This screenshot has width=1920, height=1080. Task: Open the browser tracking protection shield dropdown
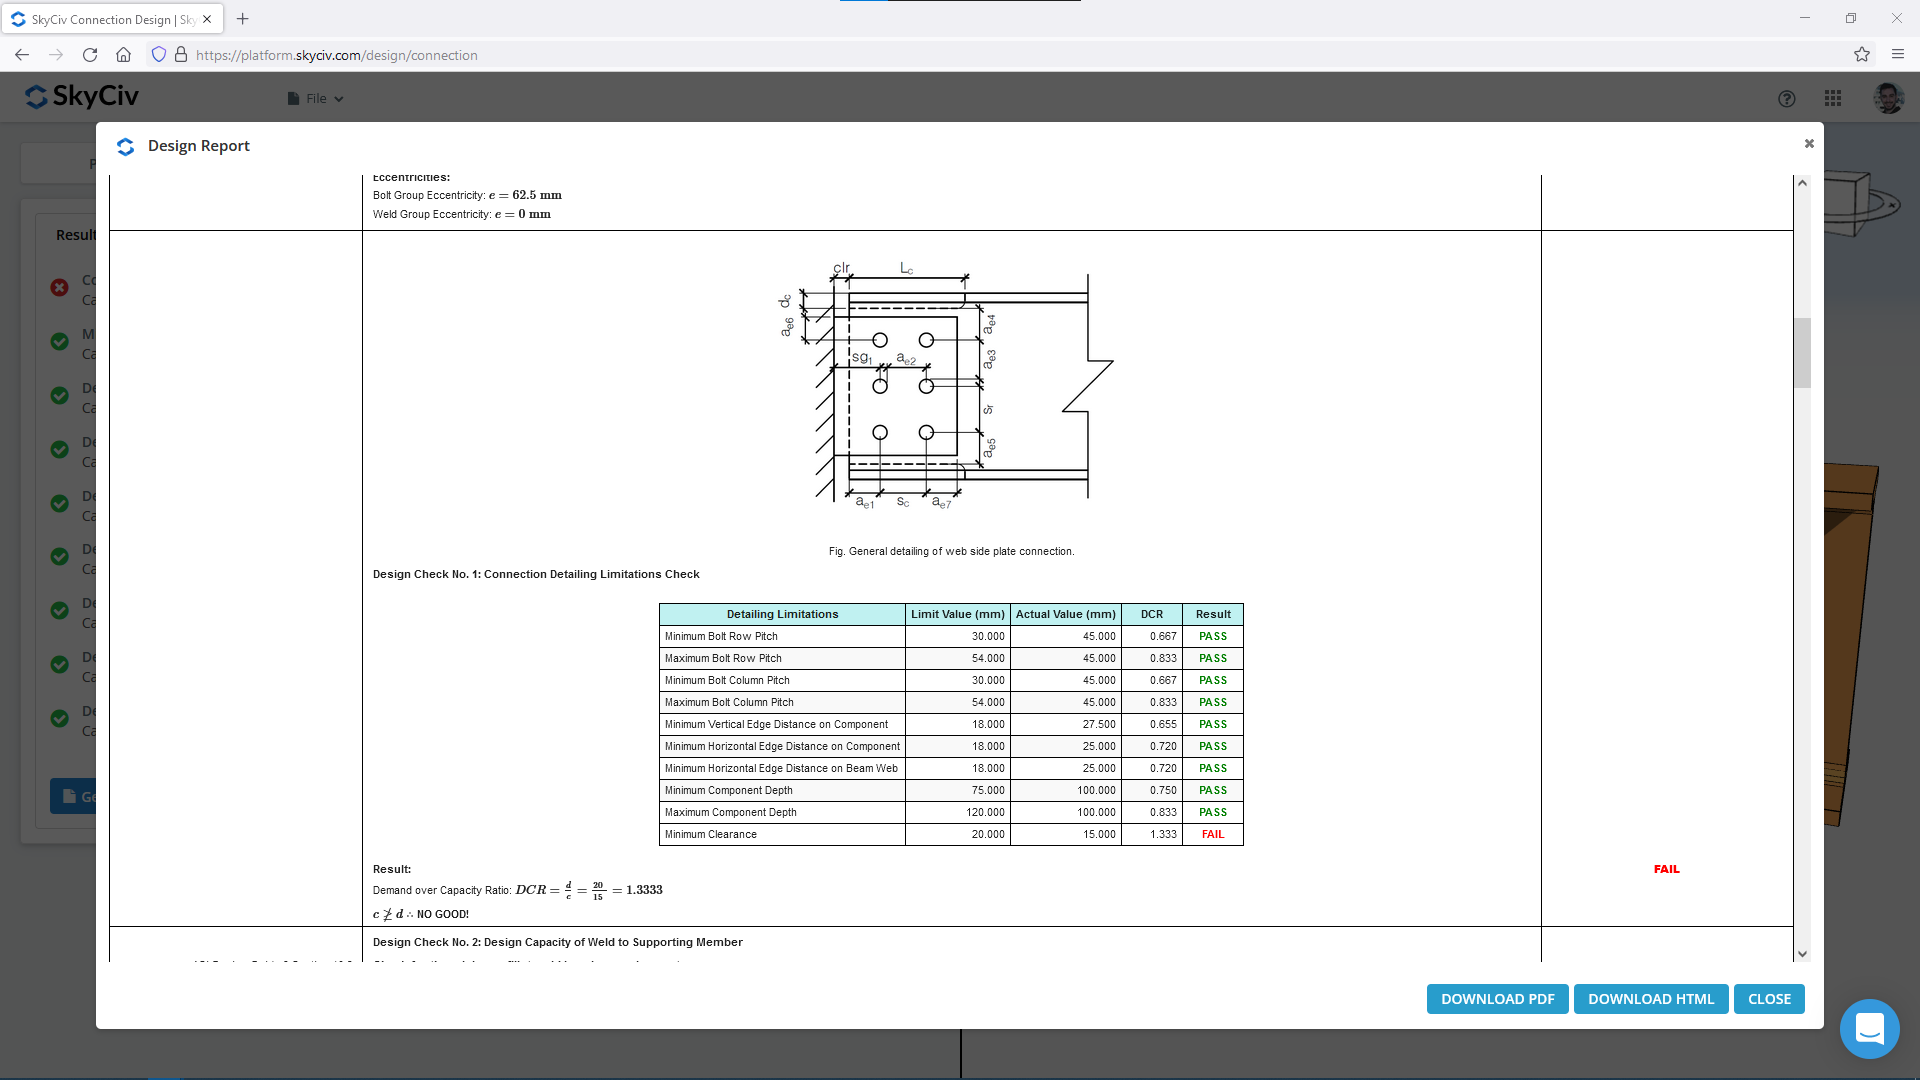click(159, 55)
